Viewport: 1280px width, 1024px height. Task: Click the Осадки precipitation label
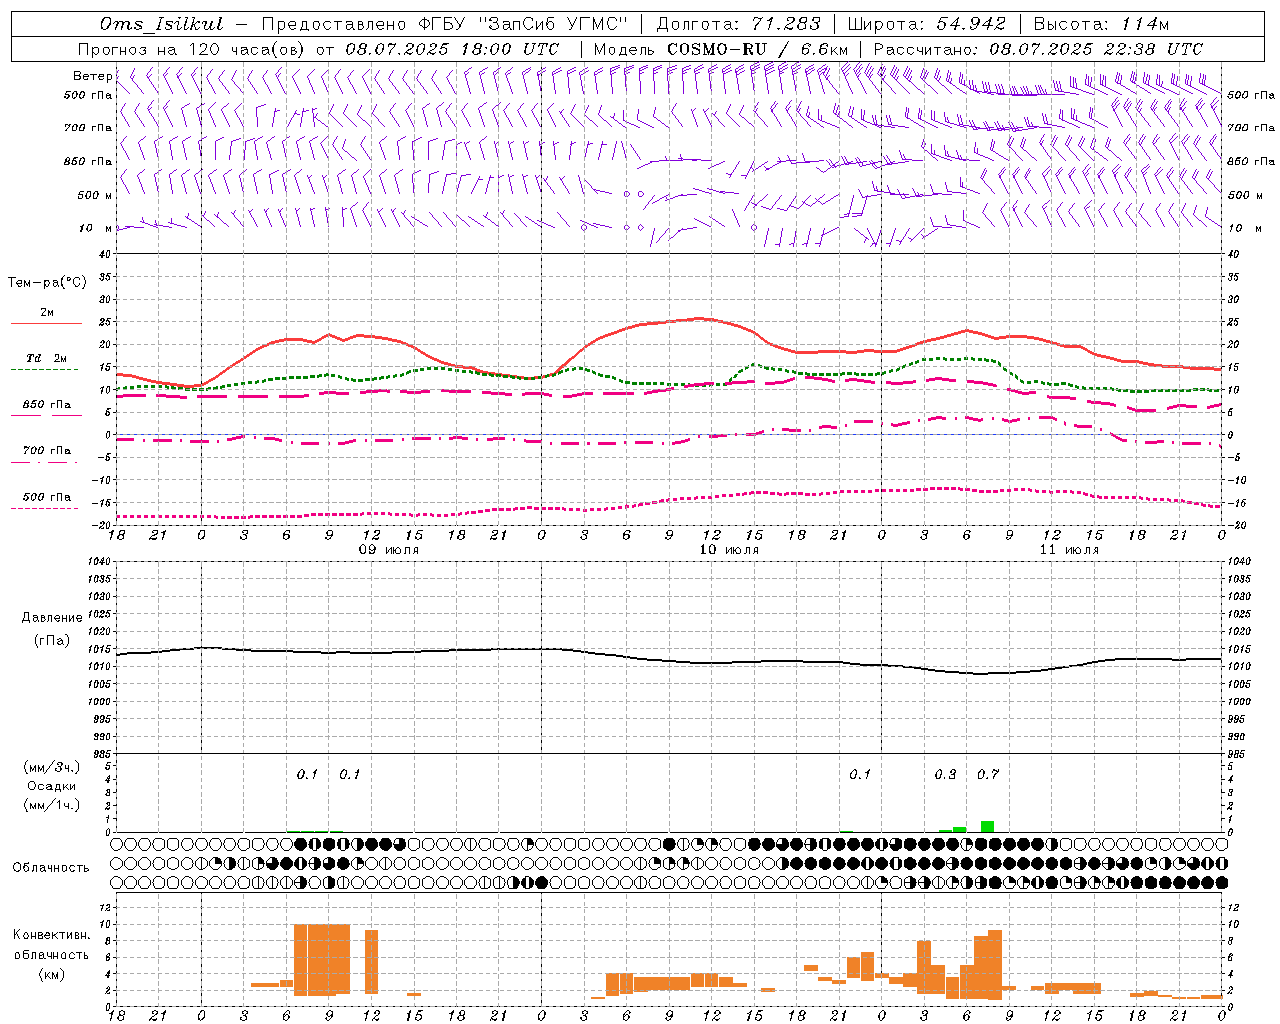(51, 786)
